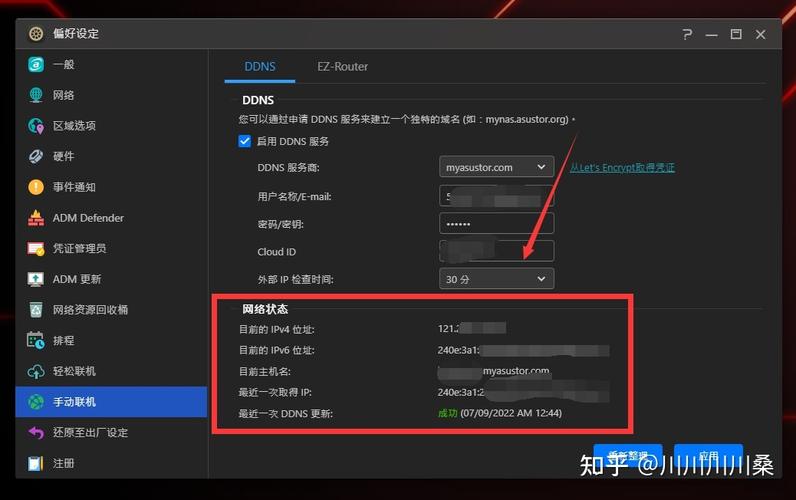Click the 目前的 IPv6 位址 label
The height and width of the screenshot is (500, 796).
(x=277, y=350)
